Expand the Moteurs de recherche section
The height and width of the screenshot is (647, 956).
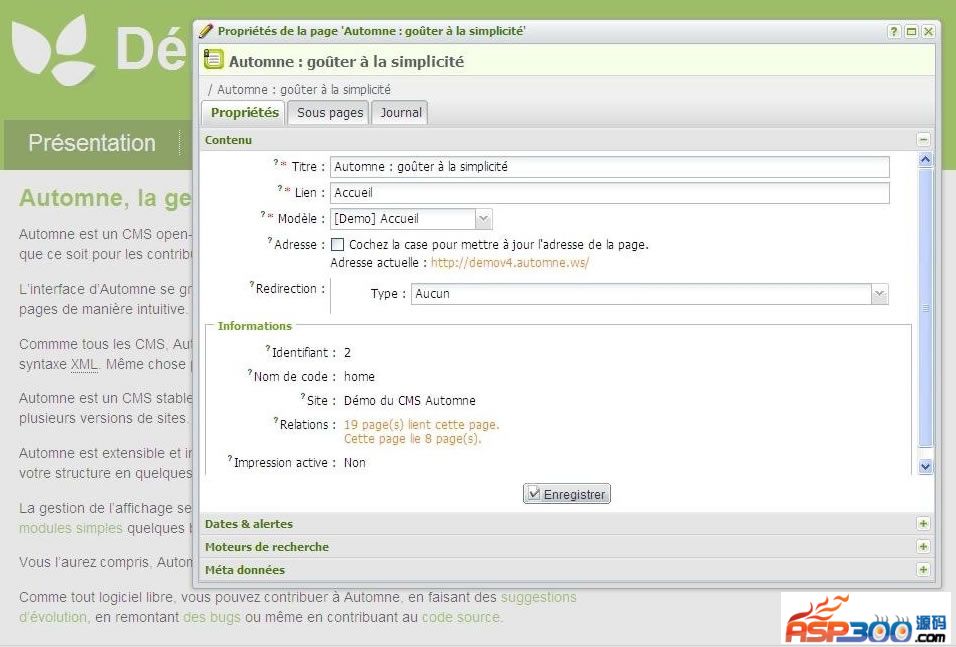point(923,546)
